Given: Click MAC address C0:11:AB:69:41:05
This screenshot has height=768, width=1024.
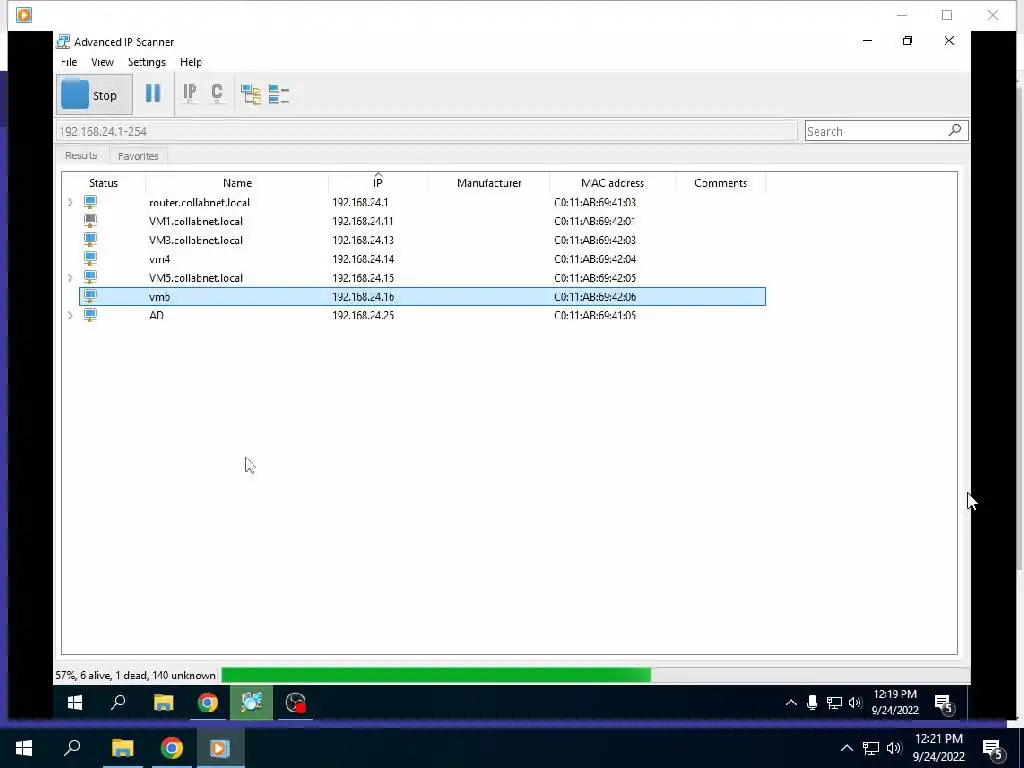Looking at the screenshot, I should point(595,315).
